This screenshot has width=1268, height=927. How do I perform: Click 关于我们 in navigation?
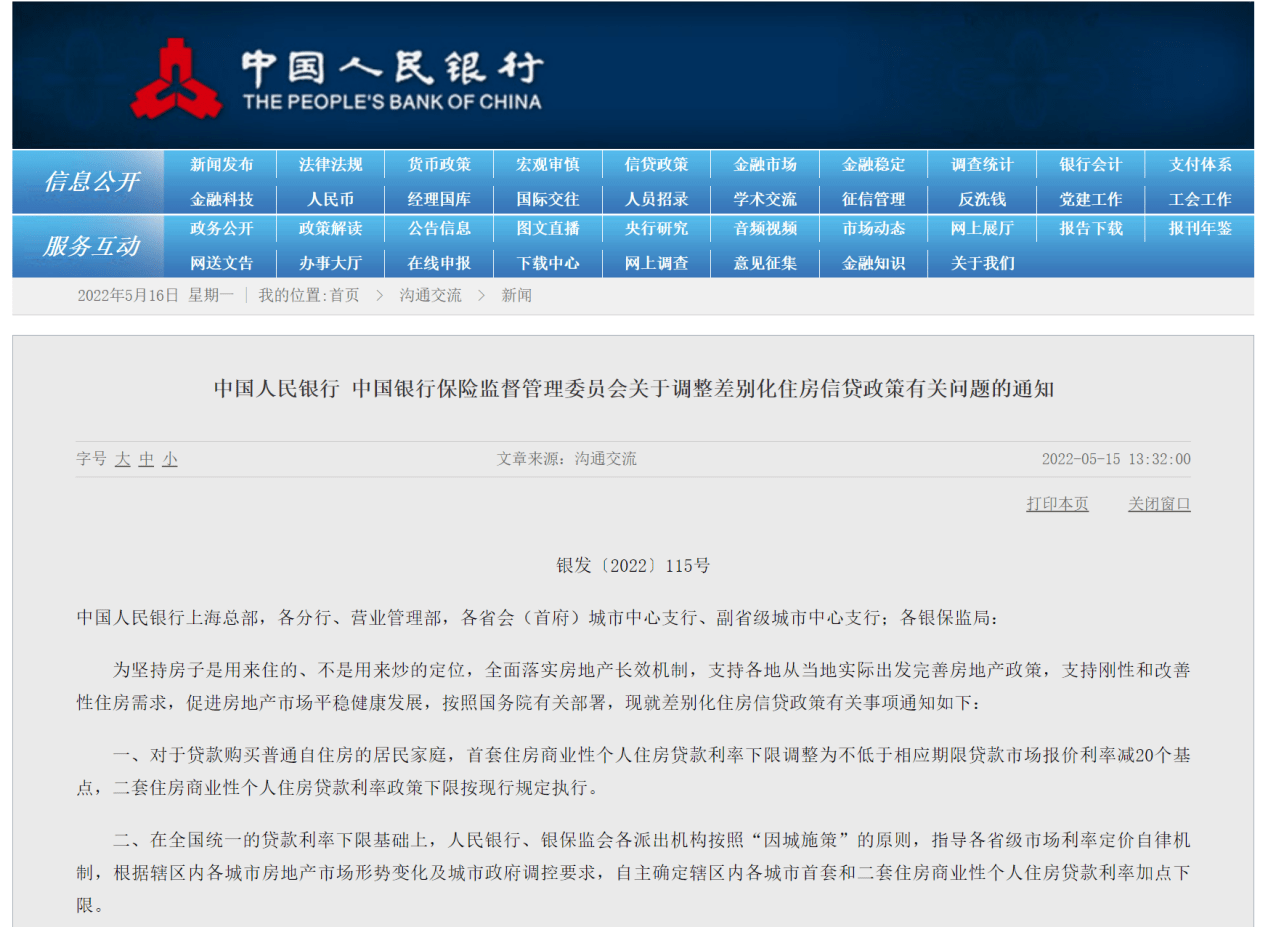click(x=982, y=263)
